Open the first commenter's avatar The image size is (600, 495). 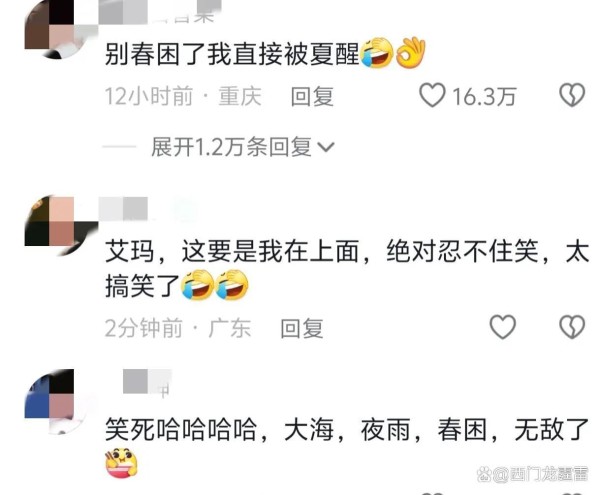57,28
